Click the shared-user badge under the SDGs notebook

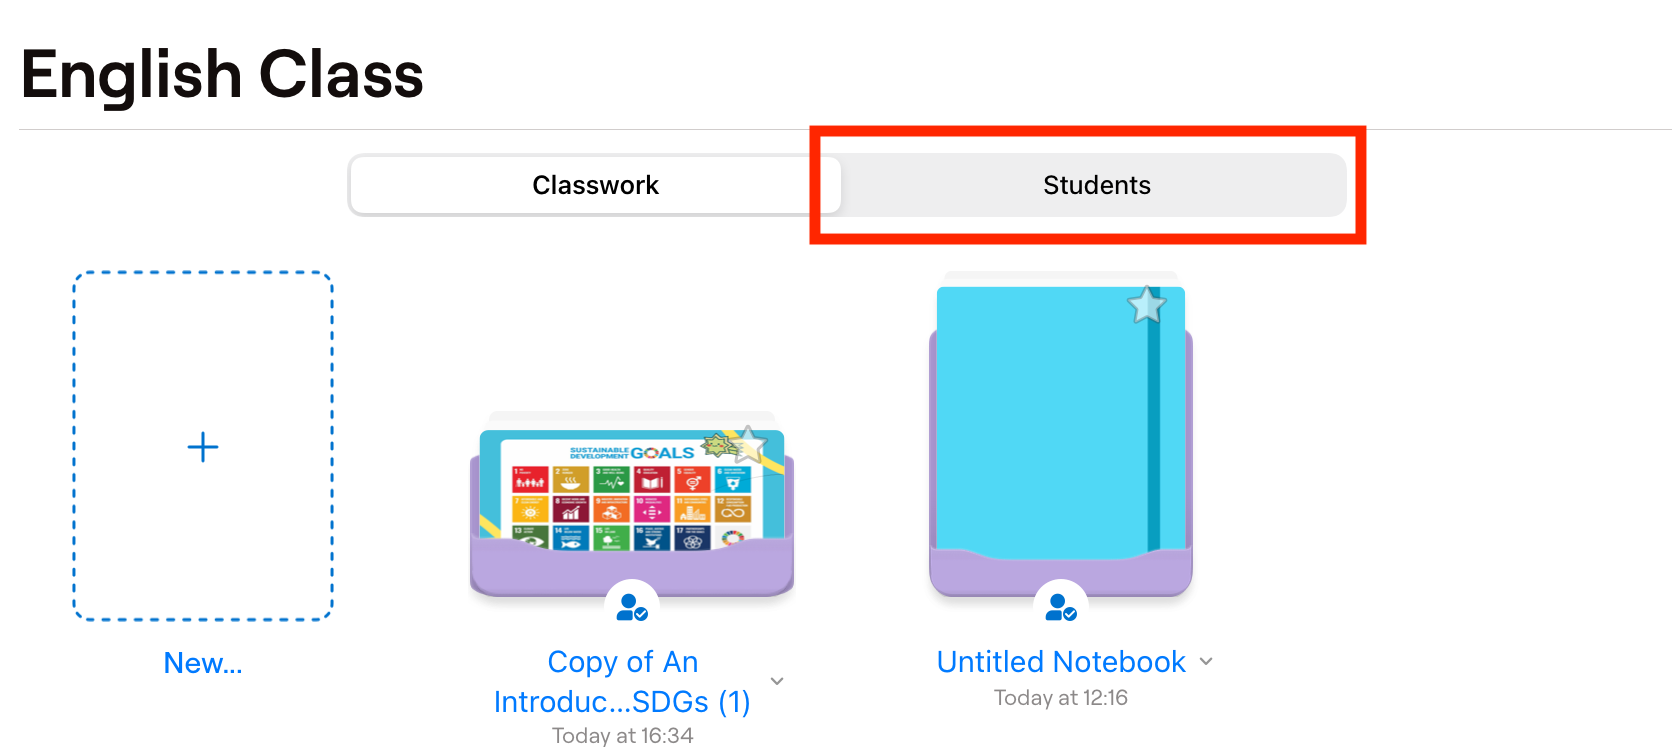tap(632, 607)
